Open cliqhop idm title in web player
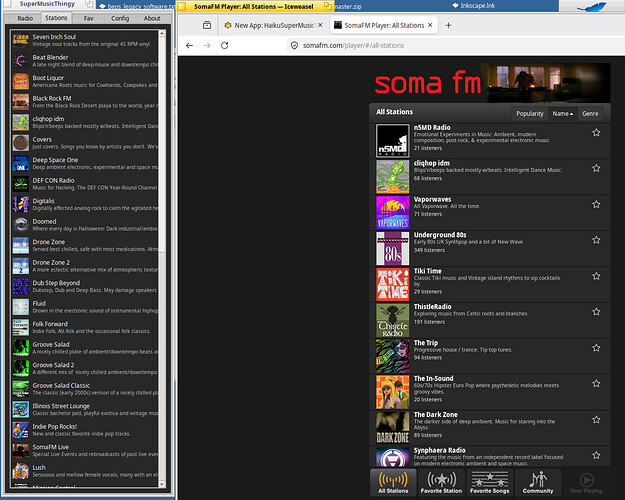This screenshot has height=500, width=625. point(432,163)
